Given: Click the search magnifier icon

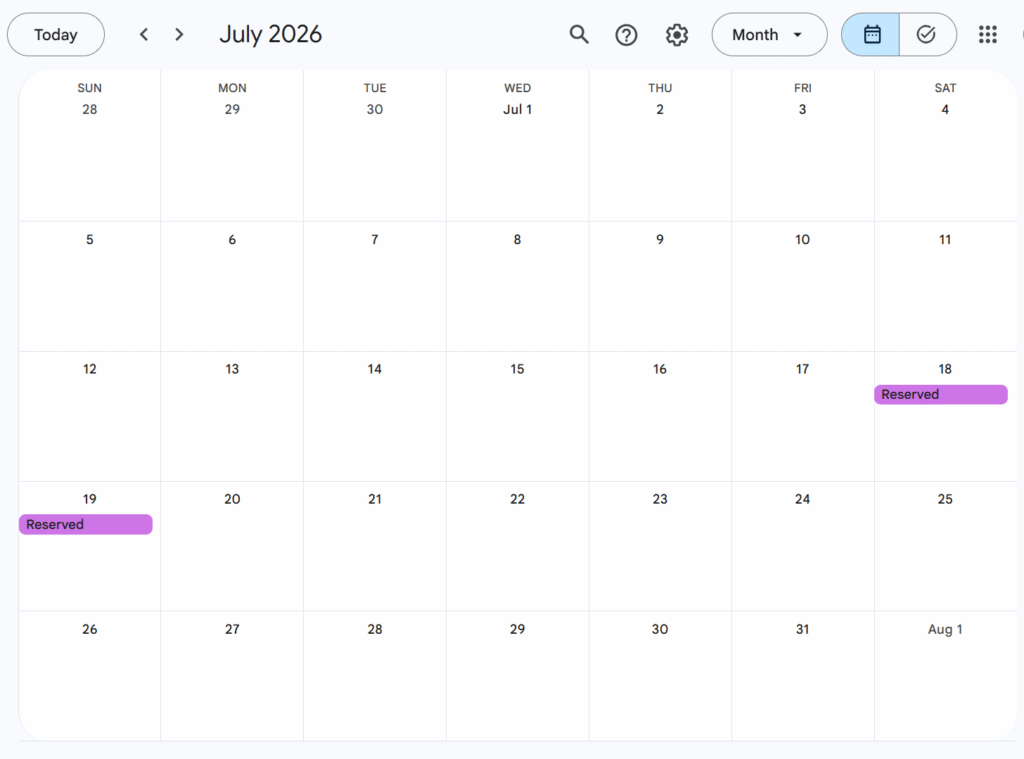Looking at the screenshot, I should (579, 35).
